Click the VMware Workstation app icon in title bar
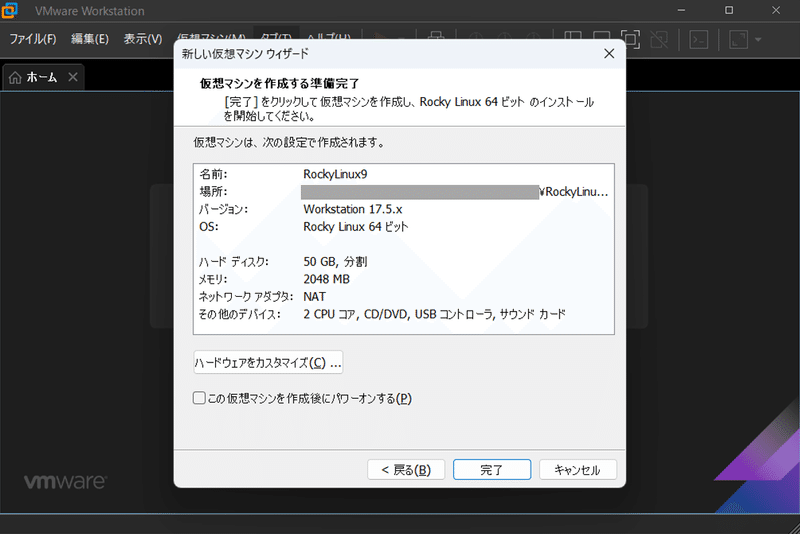This screenshot has height=534, width=800. pos(9,10)
